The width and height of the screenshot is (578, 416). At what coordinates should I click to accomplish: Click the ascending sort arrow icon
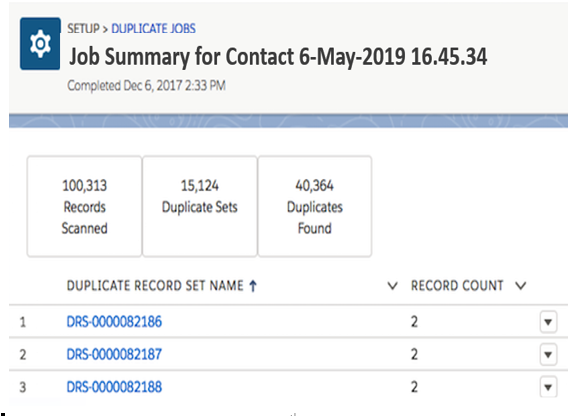[253, 286]
